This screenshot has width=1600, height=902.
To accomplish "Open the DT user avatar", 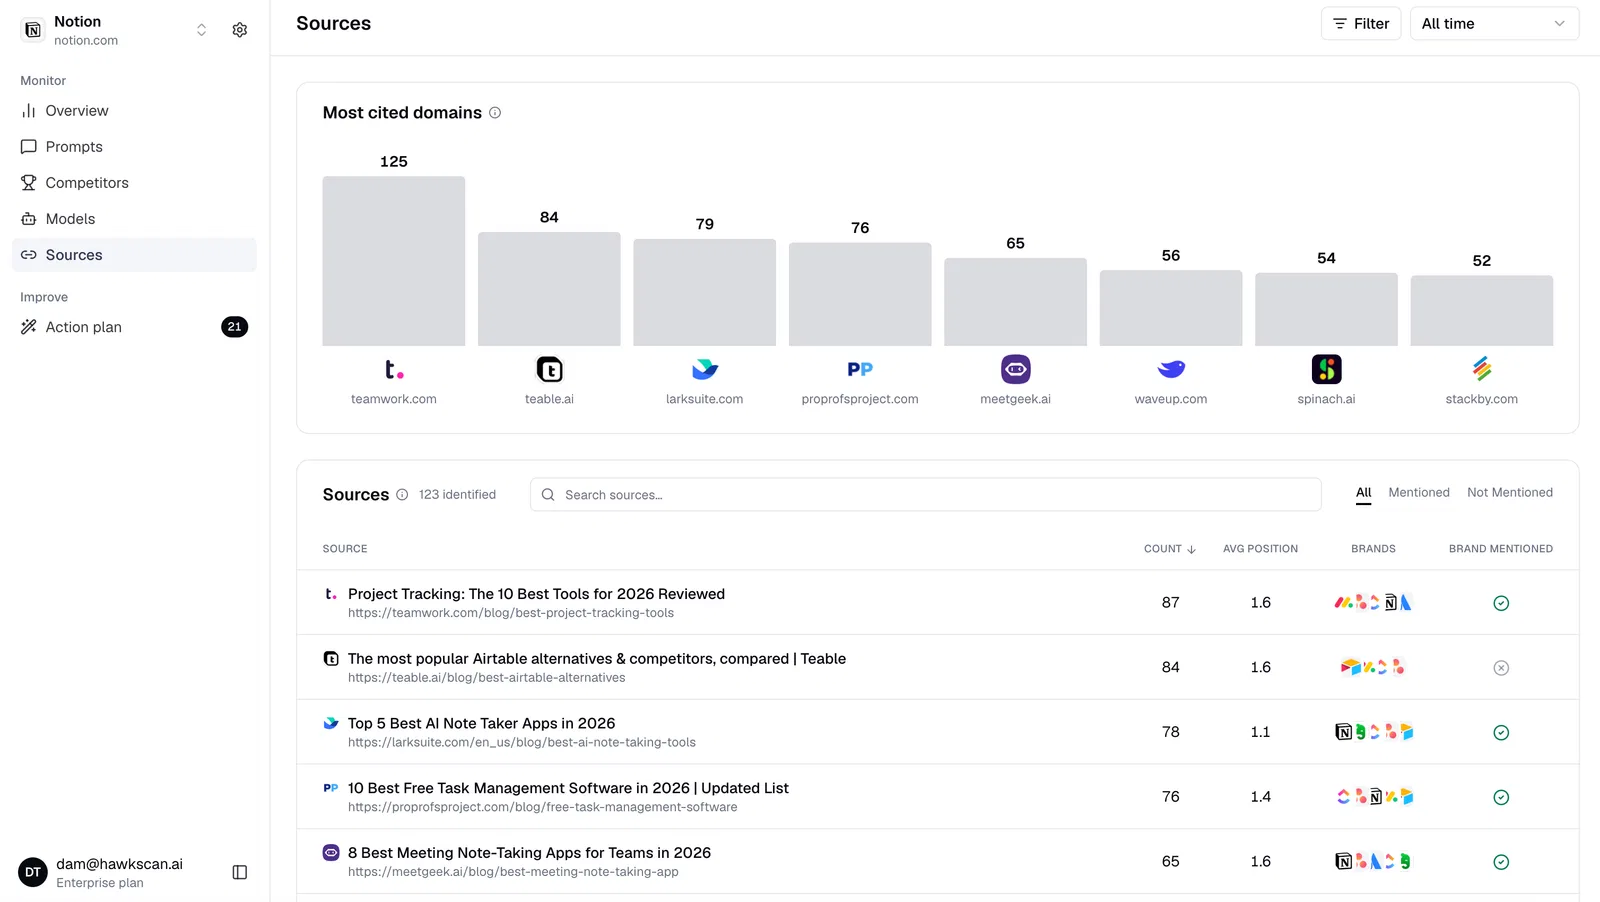I will coord(33,873).
